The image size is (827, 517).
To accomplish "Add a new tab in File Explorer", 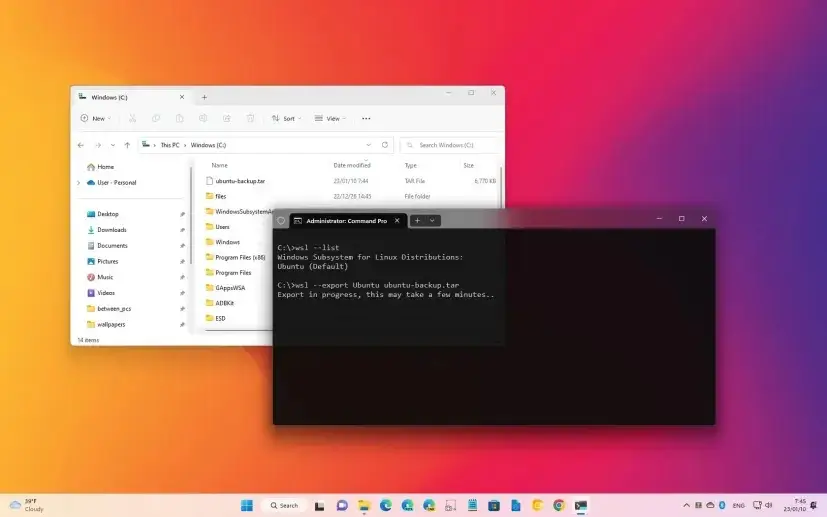I will [204, 97].
